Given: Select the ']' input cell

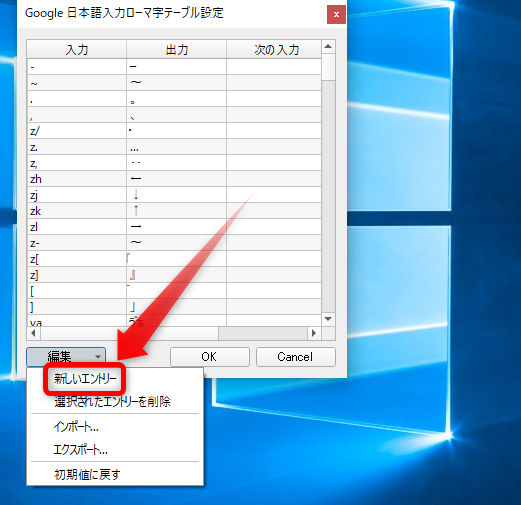Looking at the screenshot, I should [x=77, y=307].
